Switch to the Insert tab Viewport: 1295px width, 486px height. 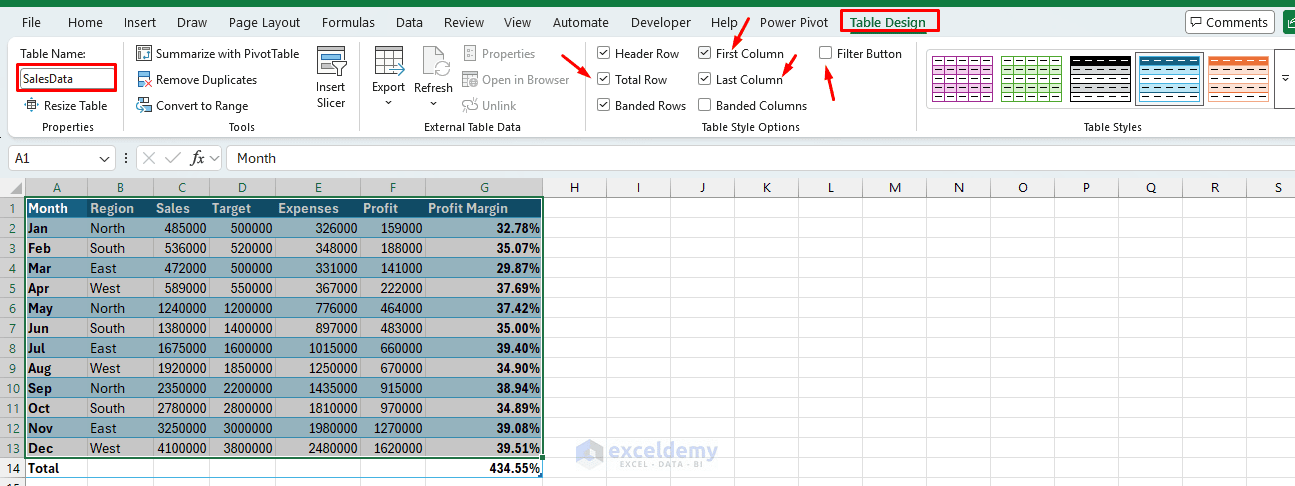pyautogui.click(x=140, y=22)
